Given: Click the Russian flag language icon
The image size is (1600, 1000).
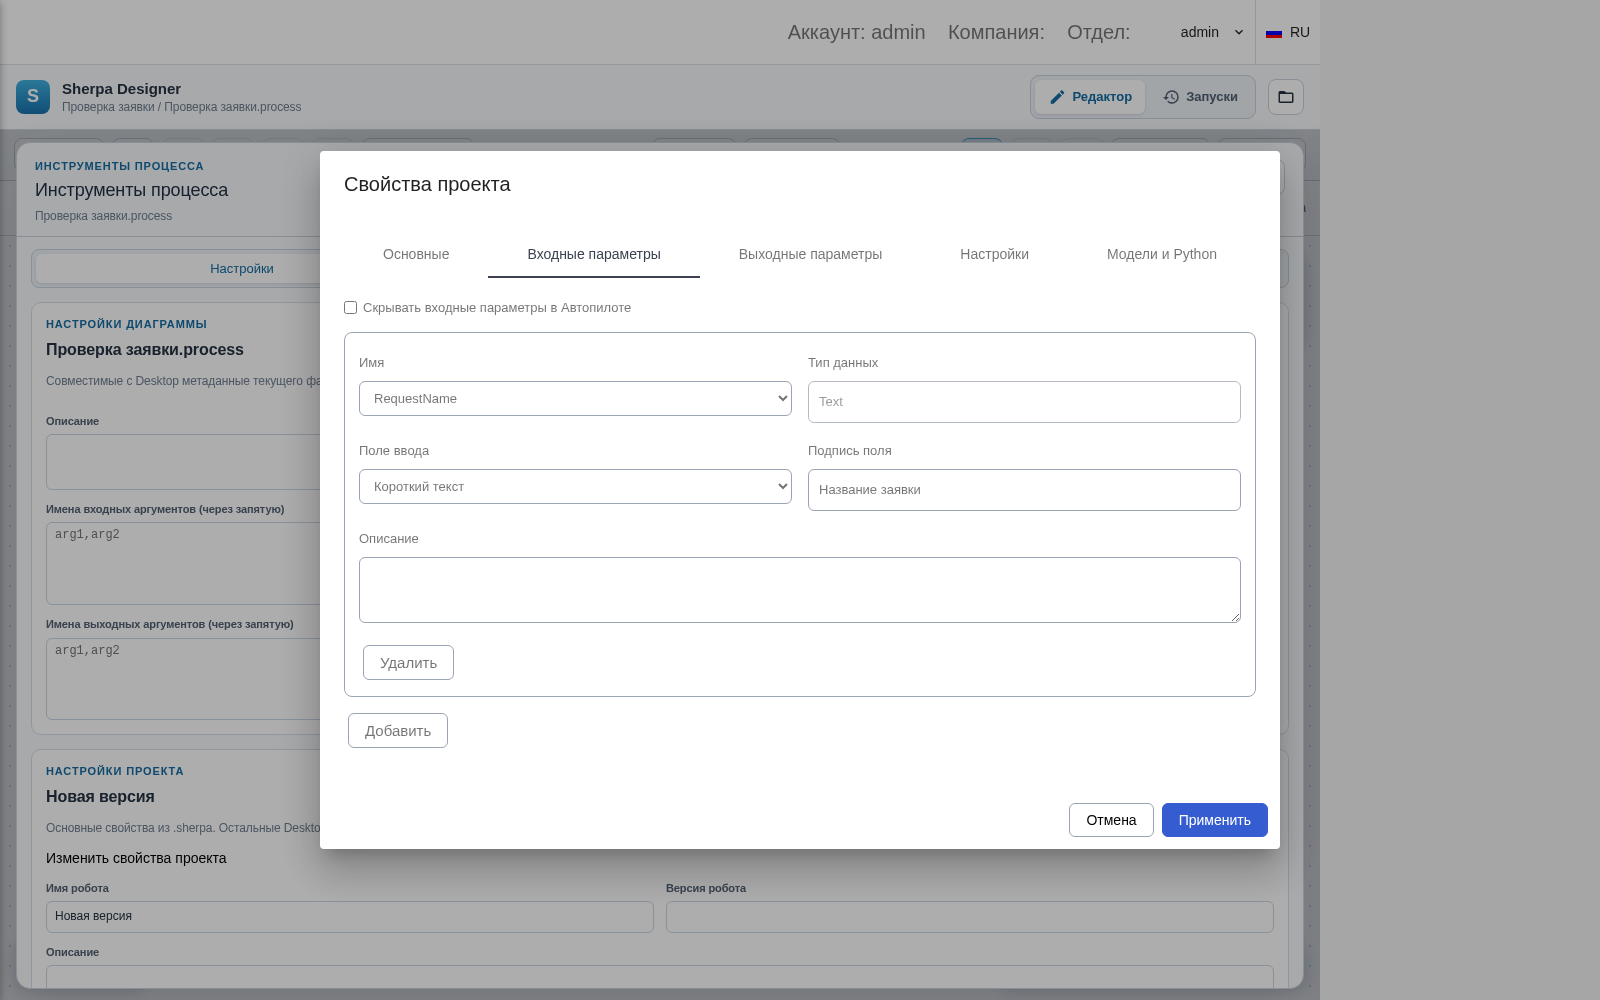Looking at the screenshot, I should 1274,33.
